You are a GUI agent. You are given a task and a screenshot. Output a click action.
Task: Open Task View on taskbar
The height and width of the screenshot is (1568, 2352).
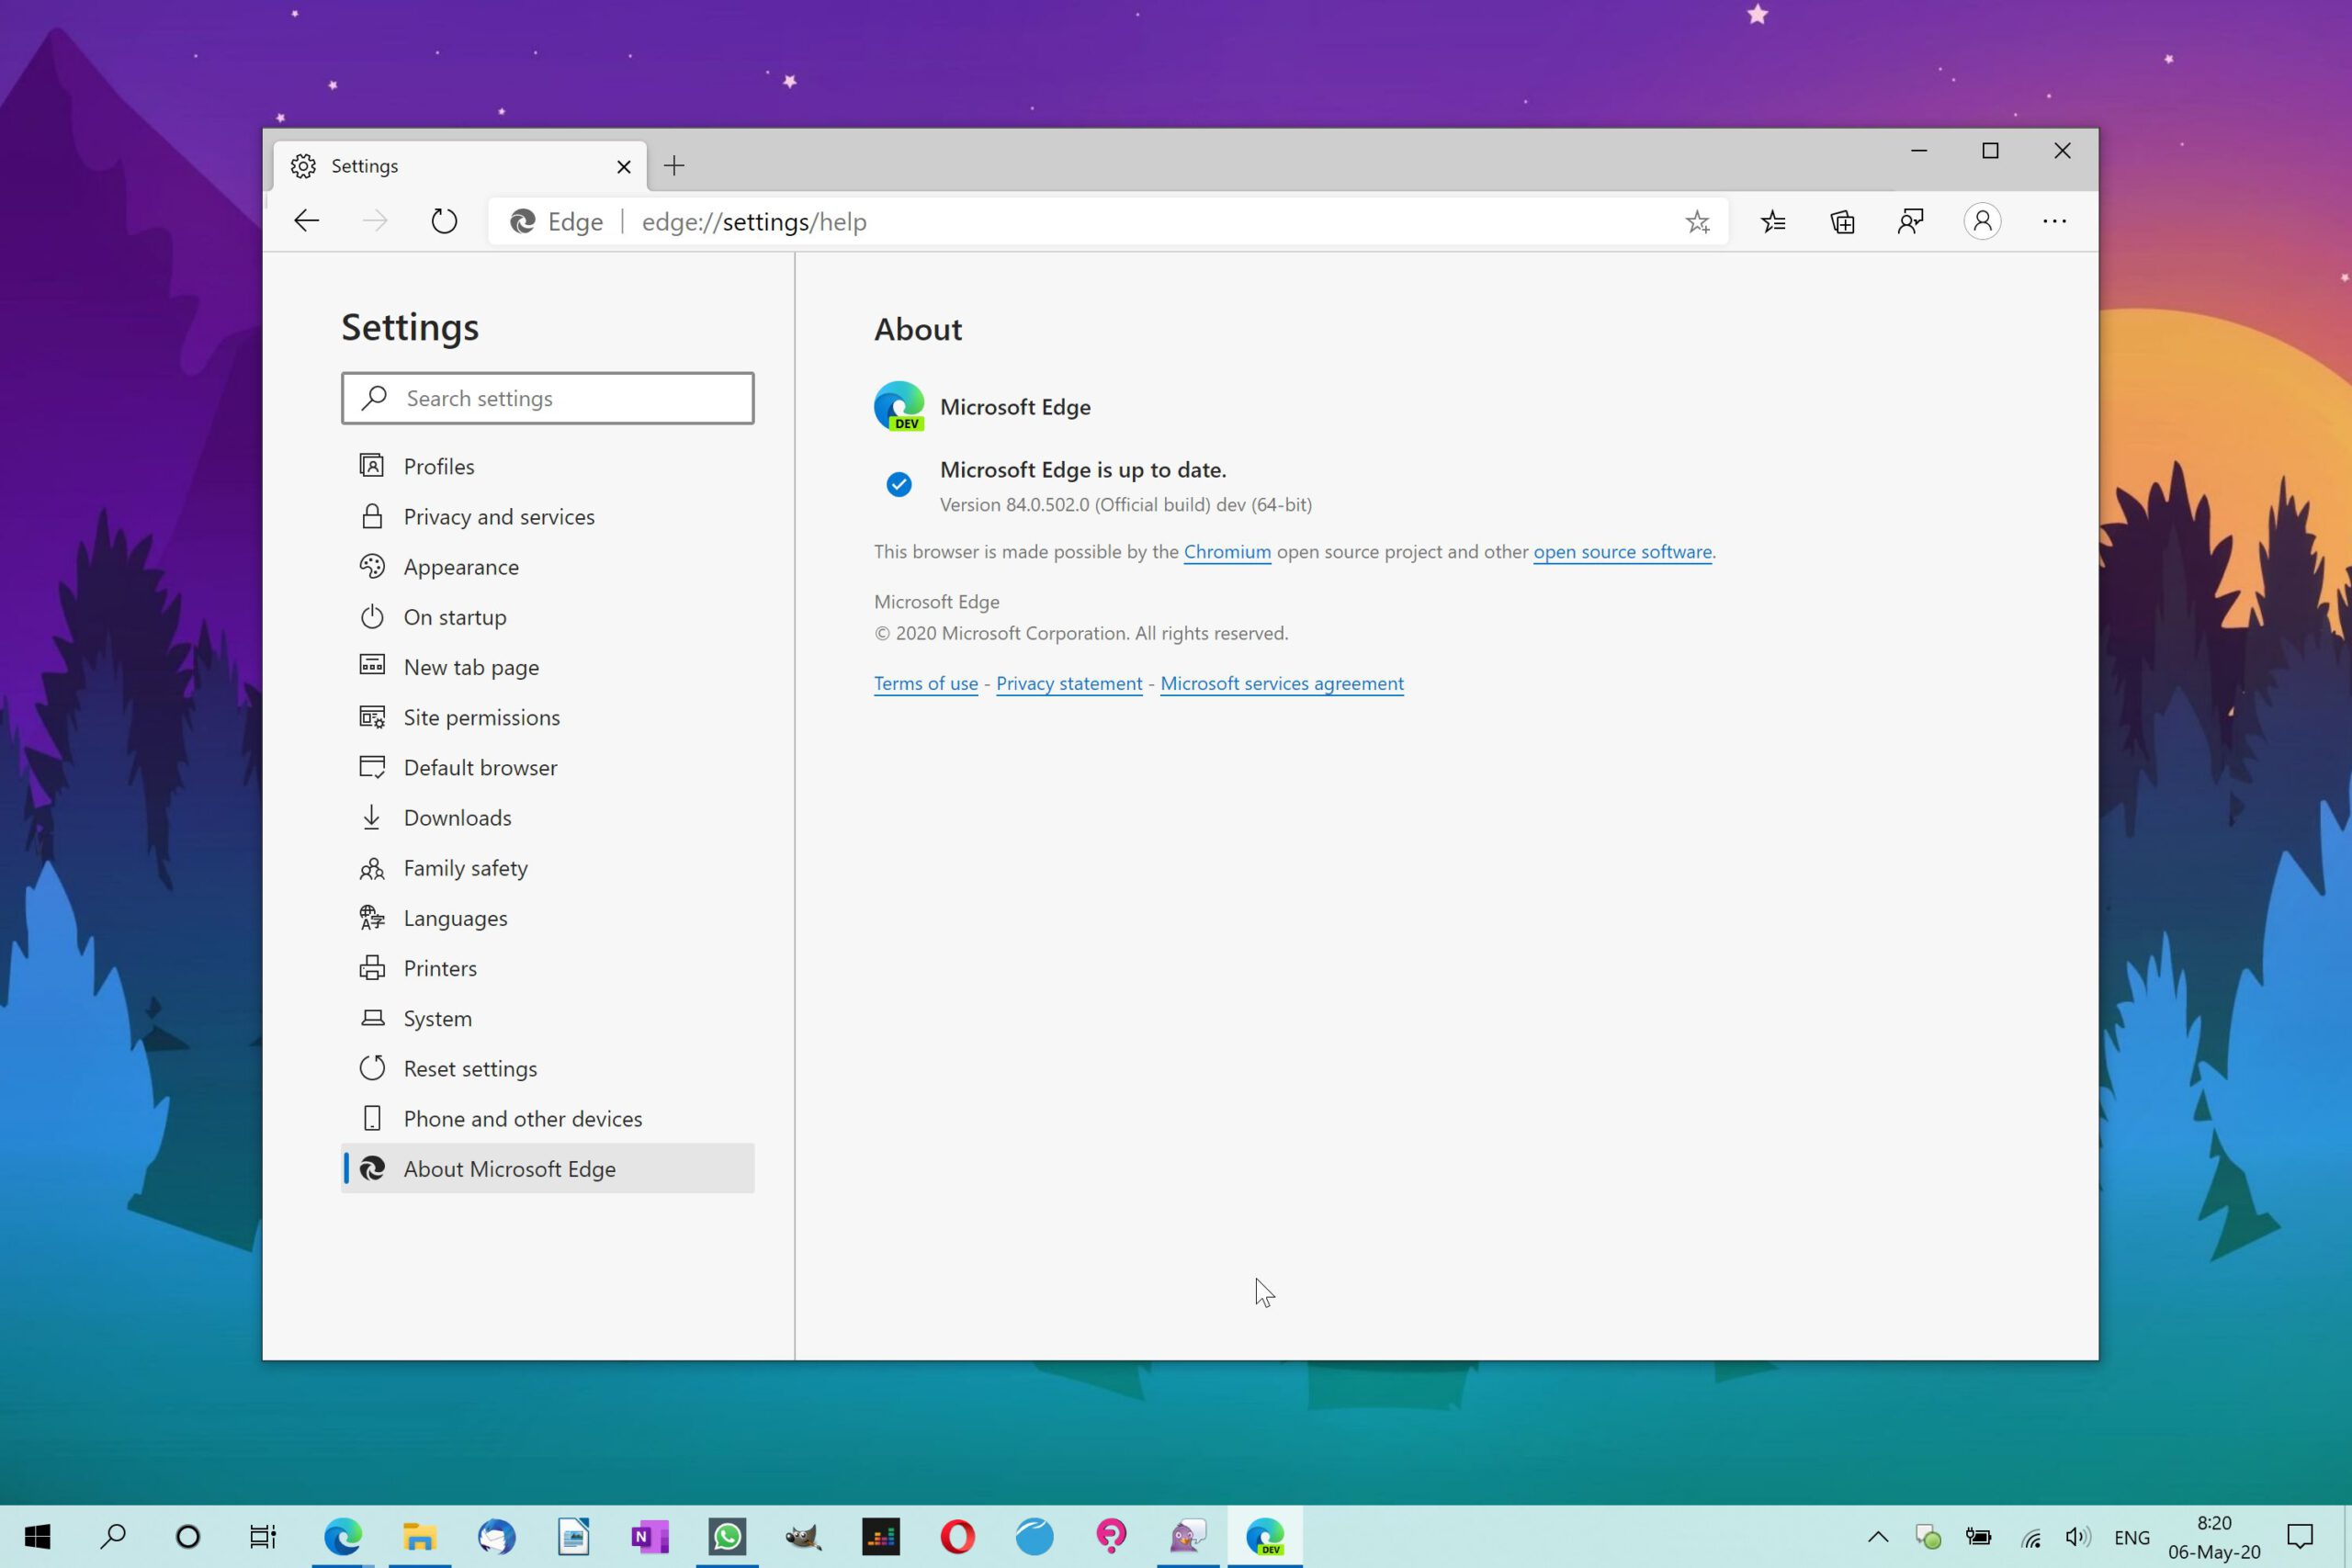click(262, 1536)
